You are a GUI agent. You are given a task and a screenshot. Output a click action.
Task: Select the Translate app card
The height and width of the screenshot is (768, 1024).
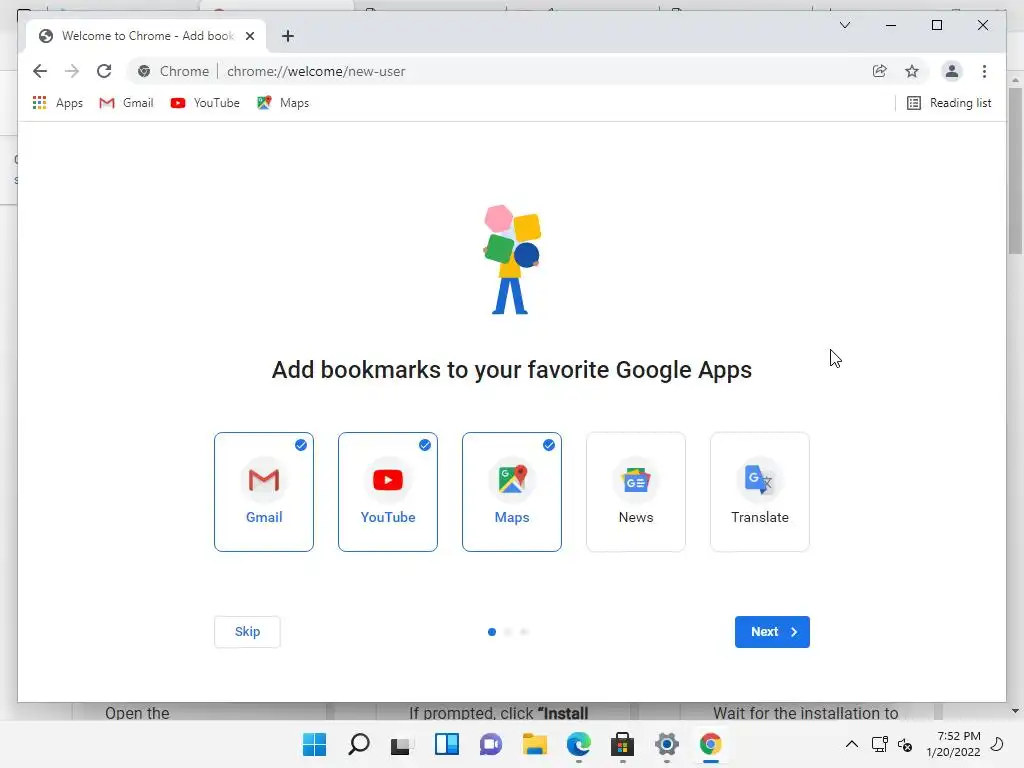[x=760, y=492]
